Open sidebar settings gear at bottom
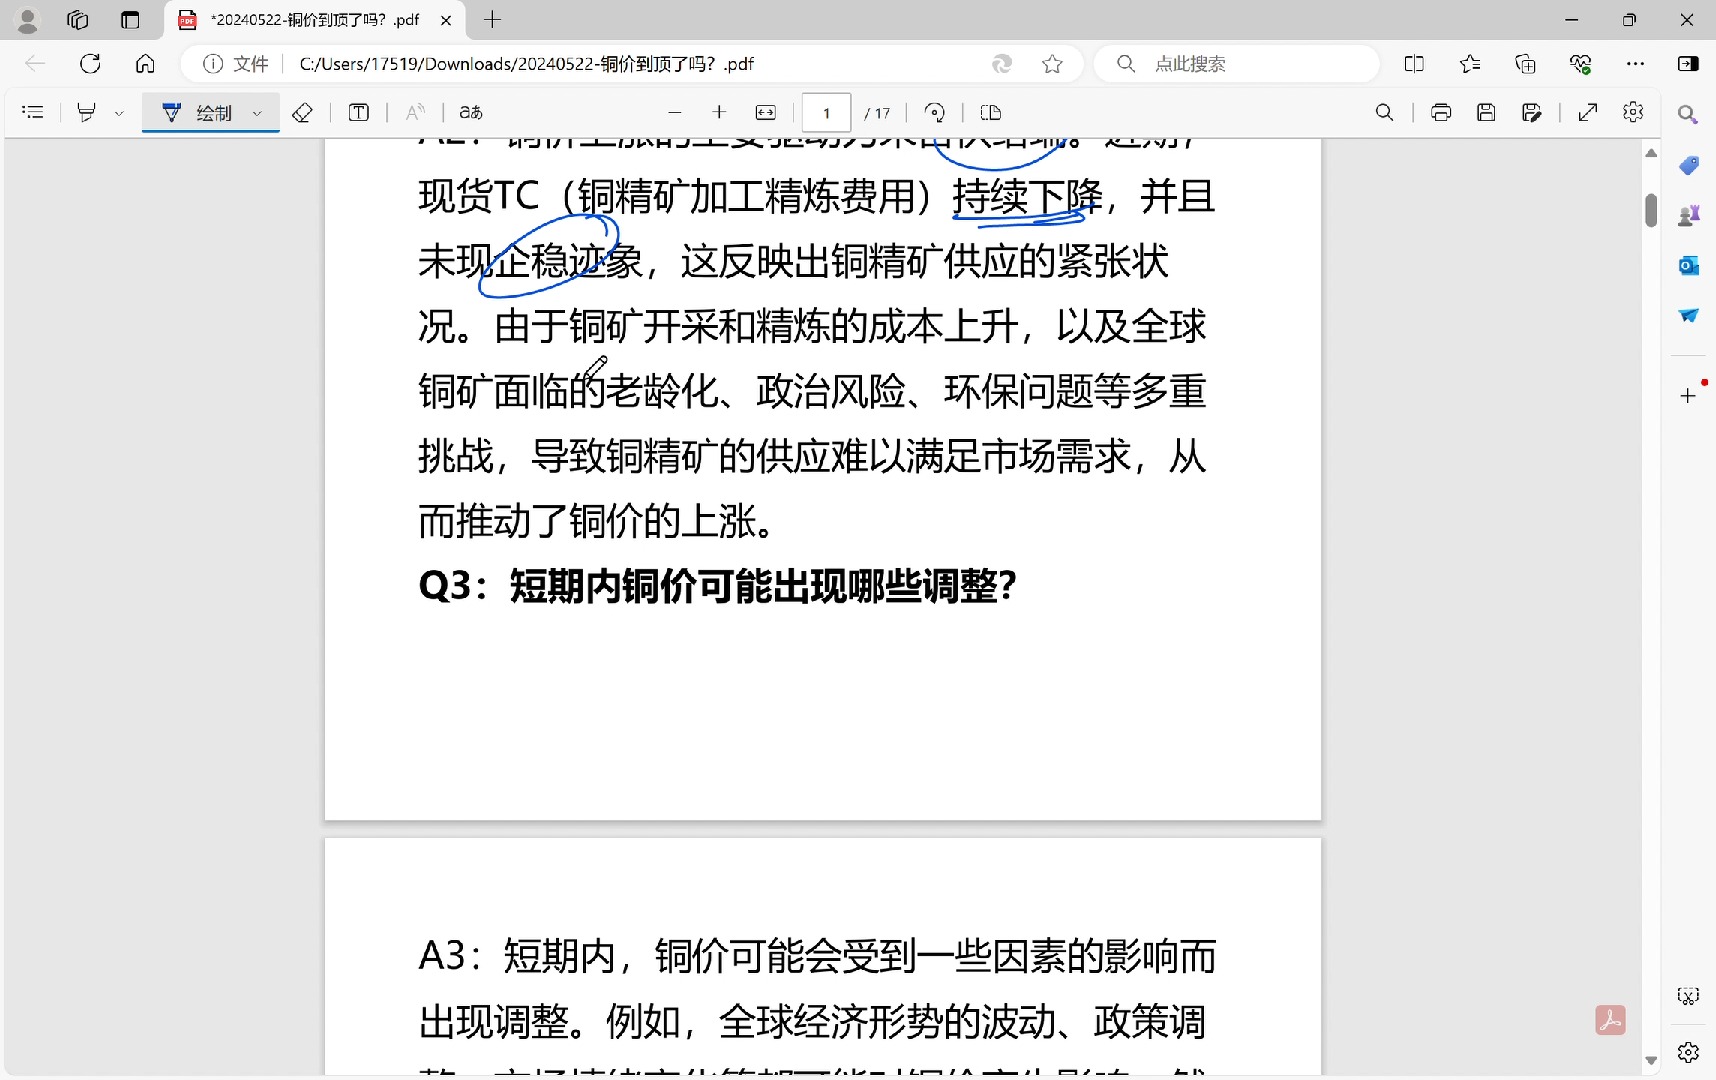1716x1080 pixels. pos(1688,1052)
